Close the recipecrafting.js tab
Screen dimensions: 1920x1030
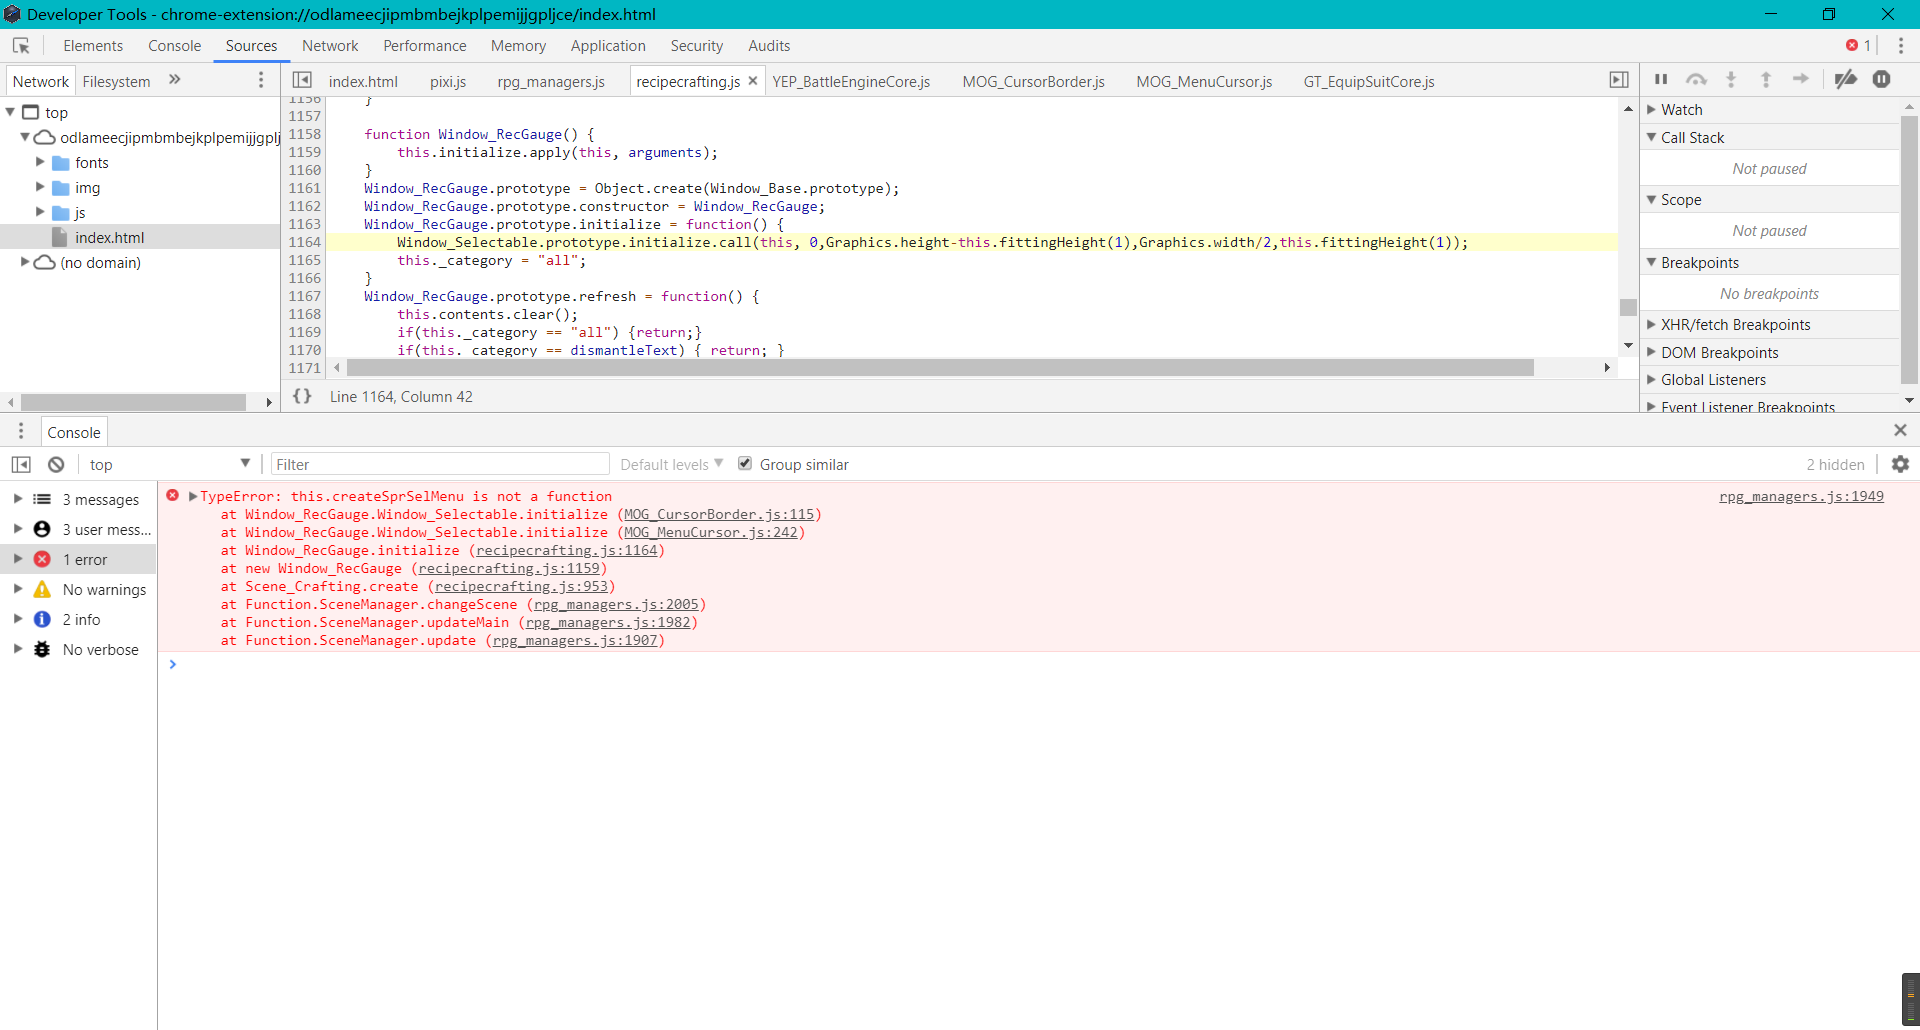pyautogui.click(x=753, y=81)
